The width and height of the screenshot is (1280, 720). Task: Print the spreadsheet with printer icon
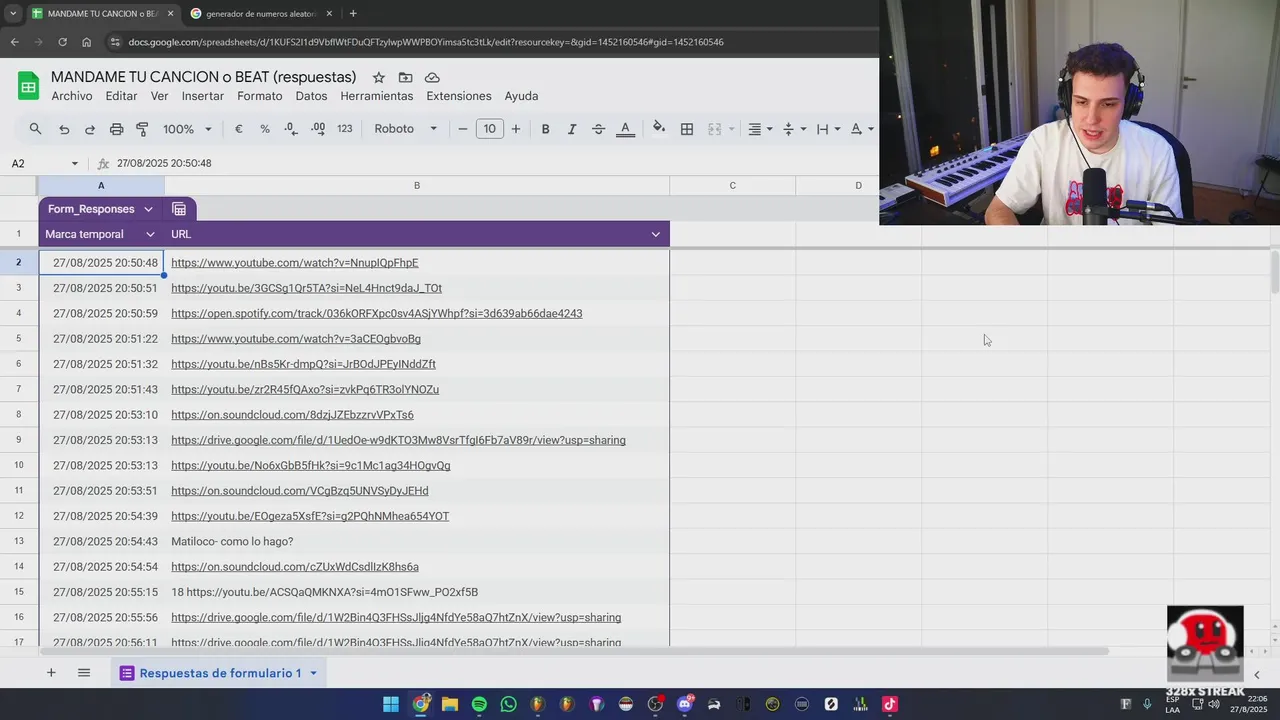tap(116, 129)
